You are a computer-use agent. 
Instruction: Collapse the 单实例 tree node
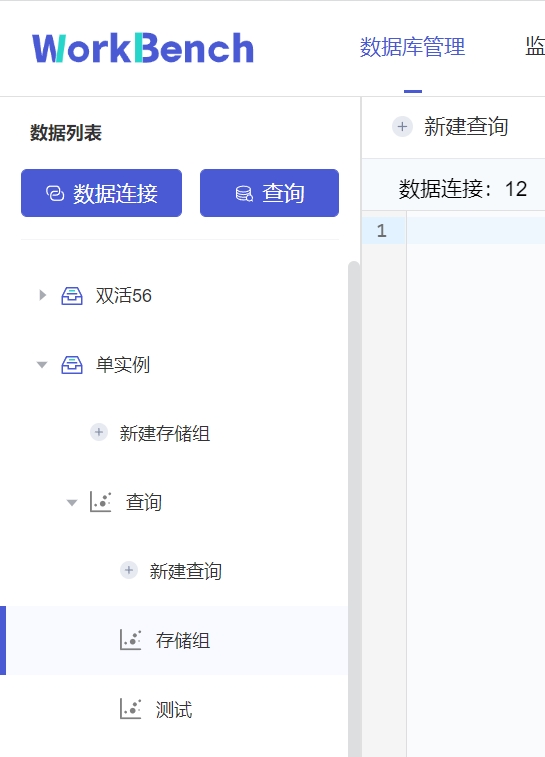click(42, 364)
